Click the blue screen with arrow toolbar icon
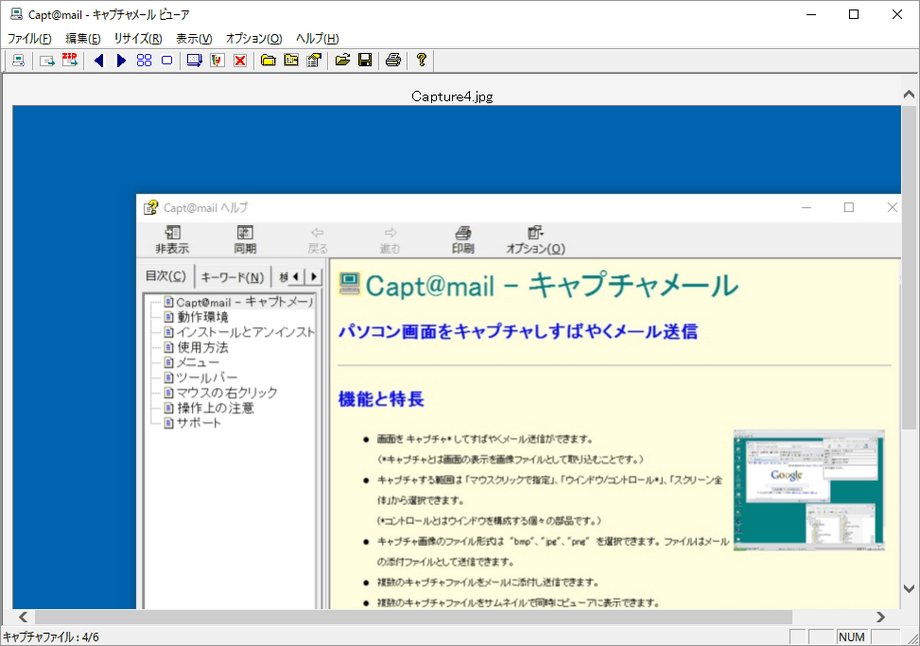 [194, 60]
